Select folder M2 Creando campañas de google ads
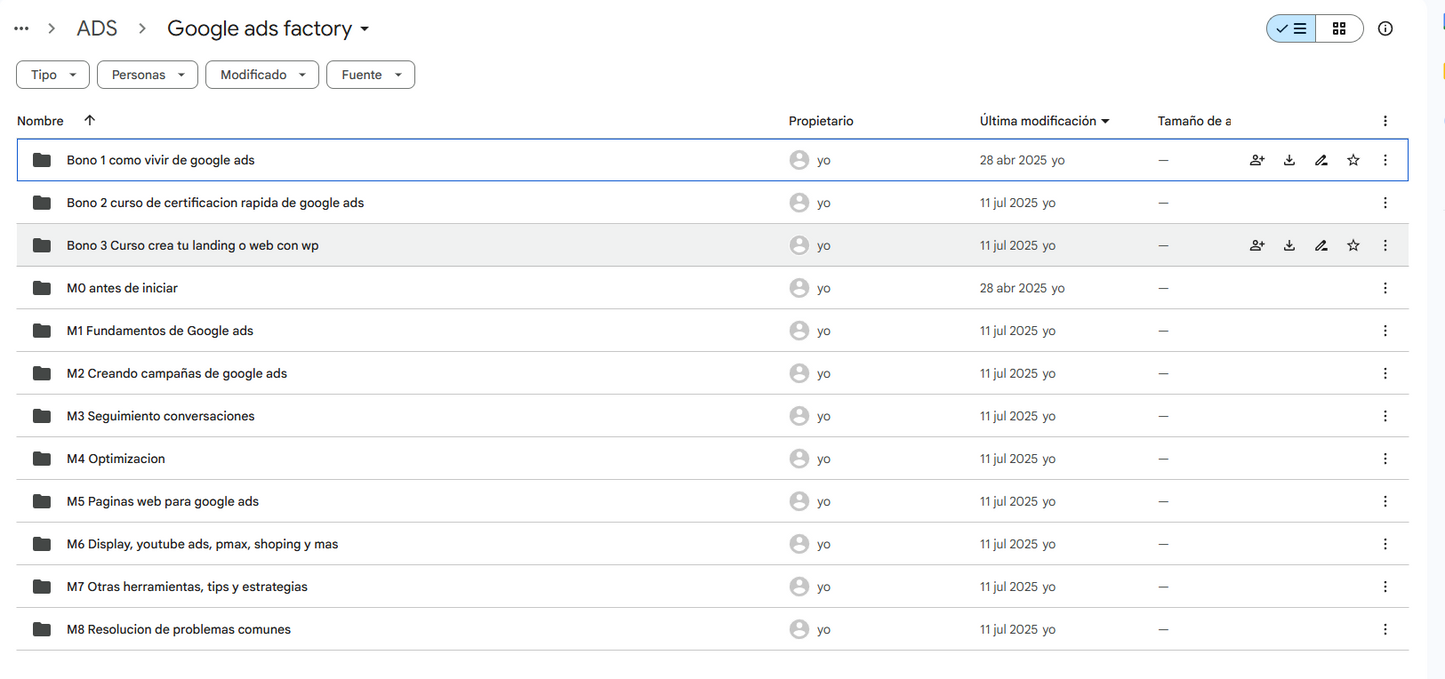 (177, 373)
